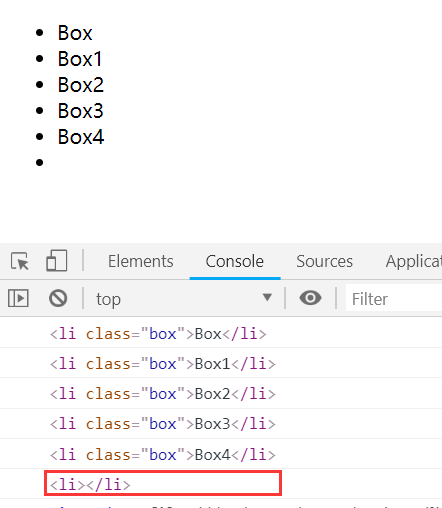Switch to the Application tab

(414, 261)
